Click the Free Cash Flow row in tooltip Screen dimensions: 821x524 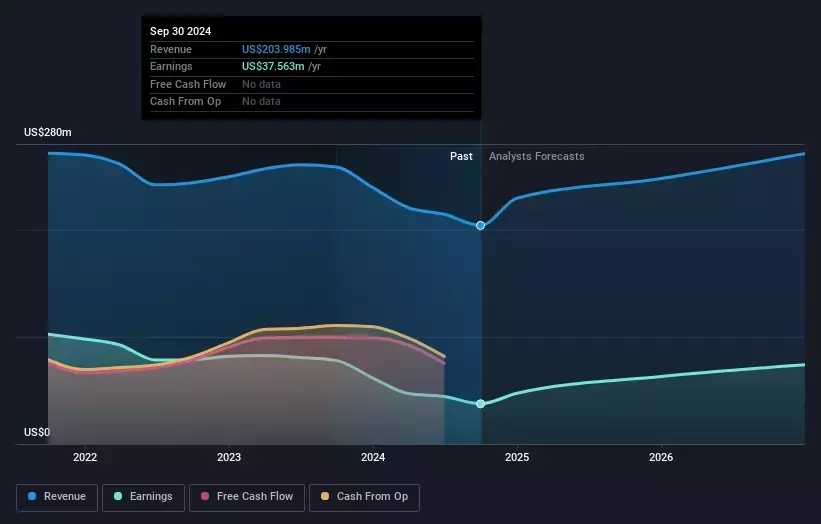point(188,84)
